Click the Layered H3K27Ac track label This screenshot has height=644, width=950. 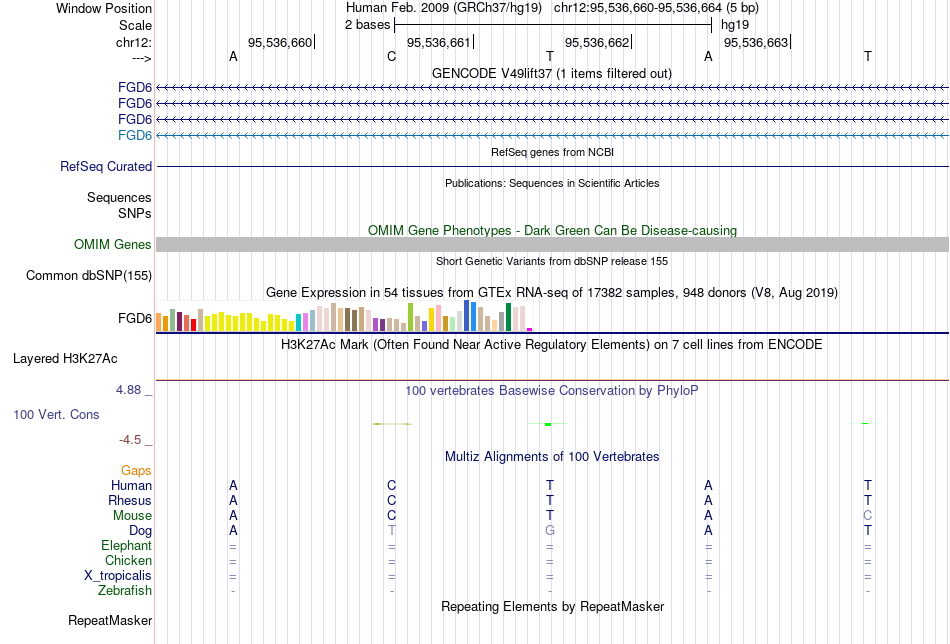(65, 359)
